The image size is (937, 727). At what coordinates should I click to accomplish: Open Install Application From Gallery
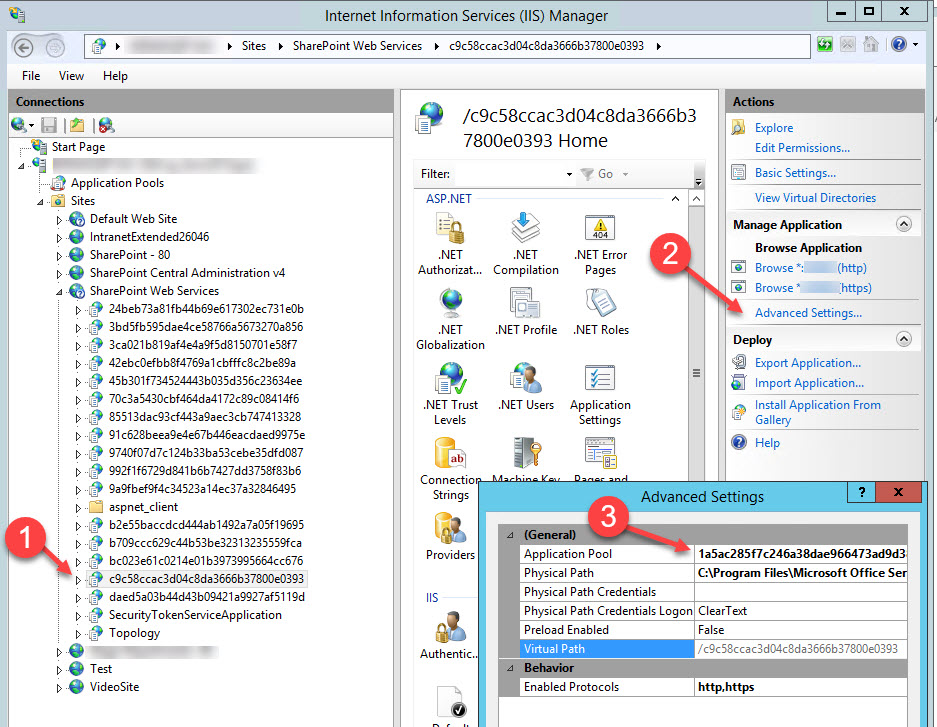tap(817, 405)
